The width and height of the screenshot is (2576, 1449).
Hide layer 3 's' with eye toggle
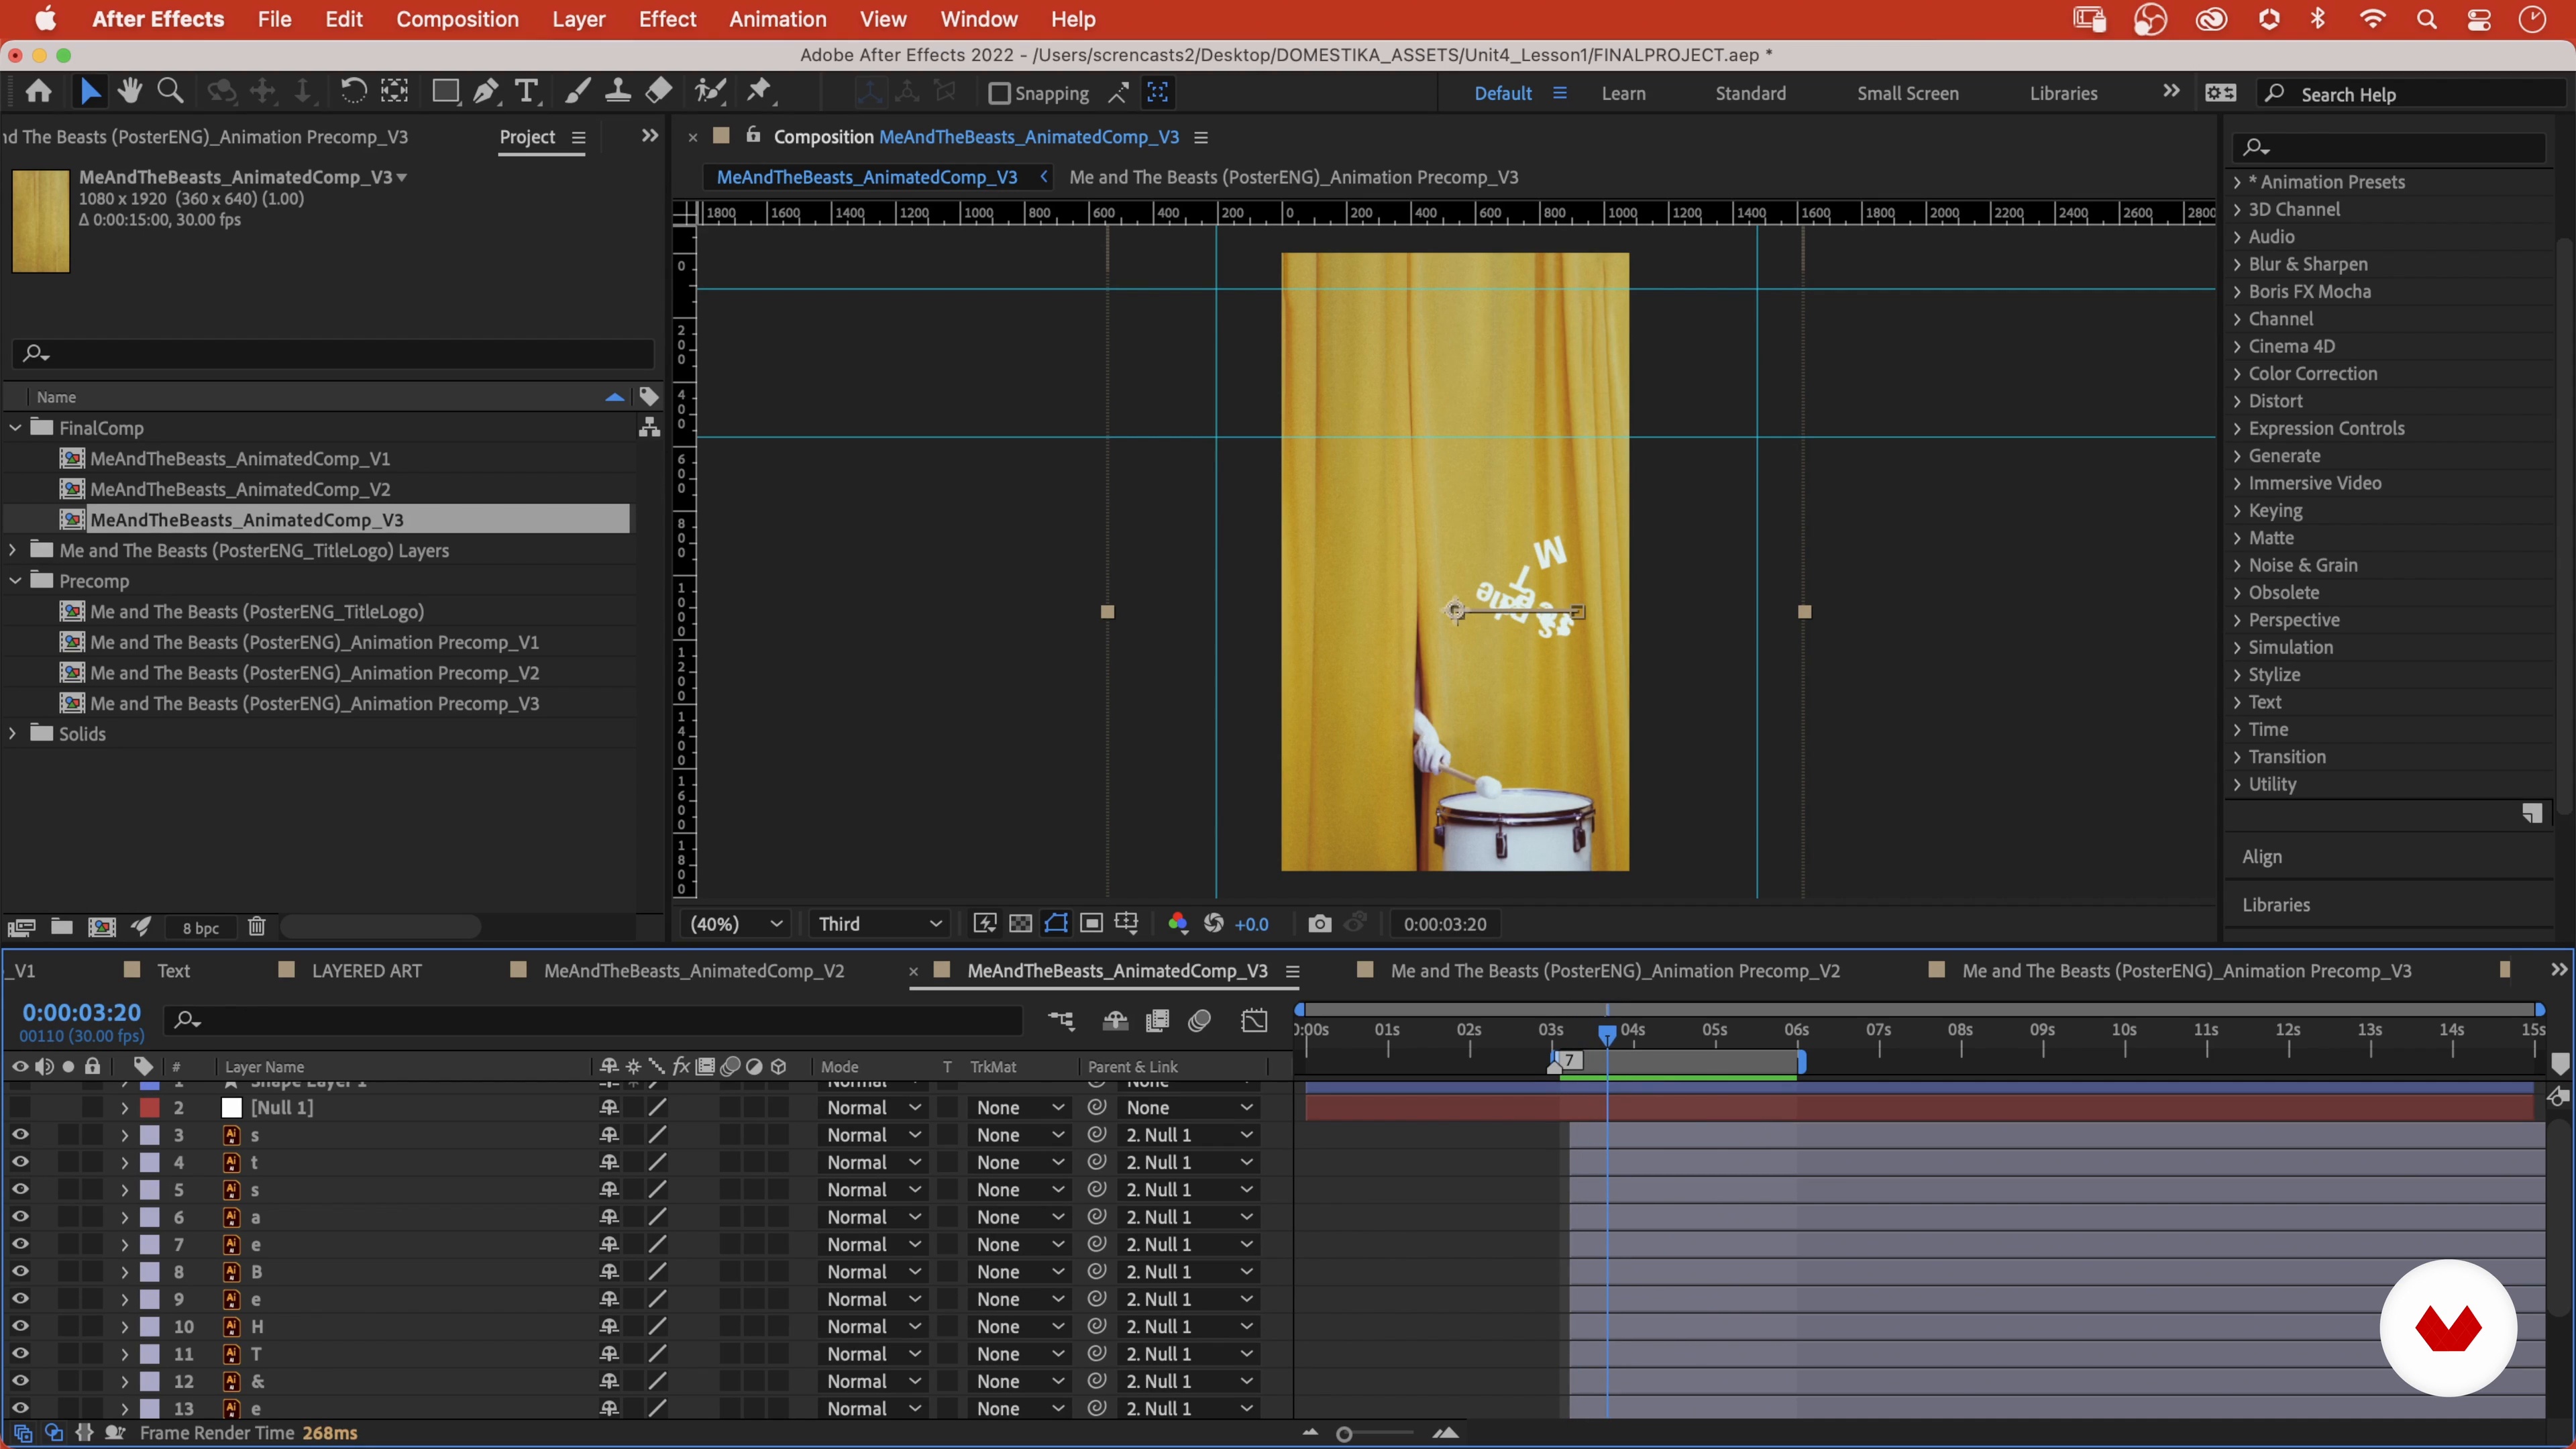coord(20,1134)
